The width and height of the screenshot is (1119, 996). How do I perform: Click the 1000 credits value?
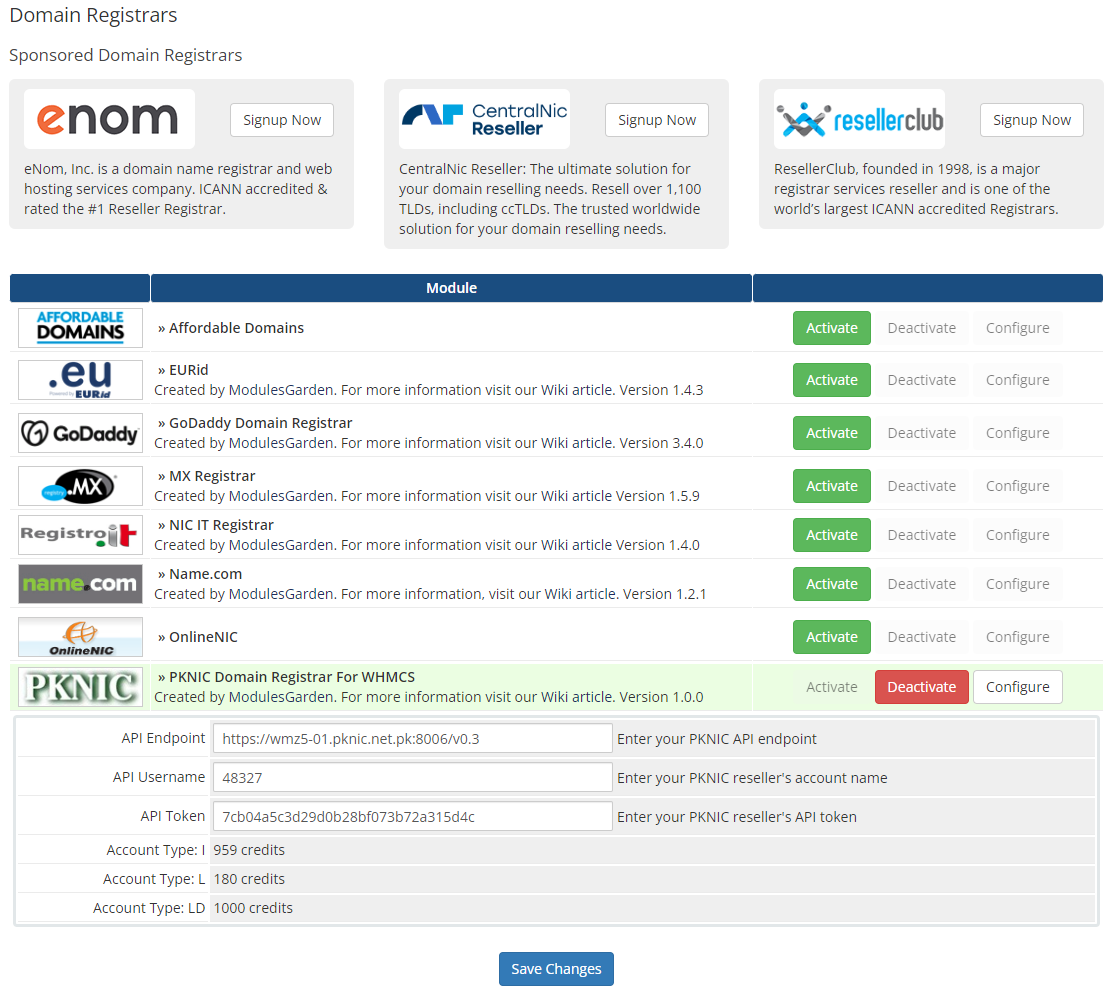tap(253, 908)
